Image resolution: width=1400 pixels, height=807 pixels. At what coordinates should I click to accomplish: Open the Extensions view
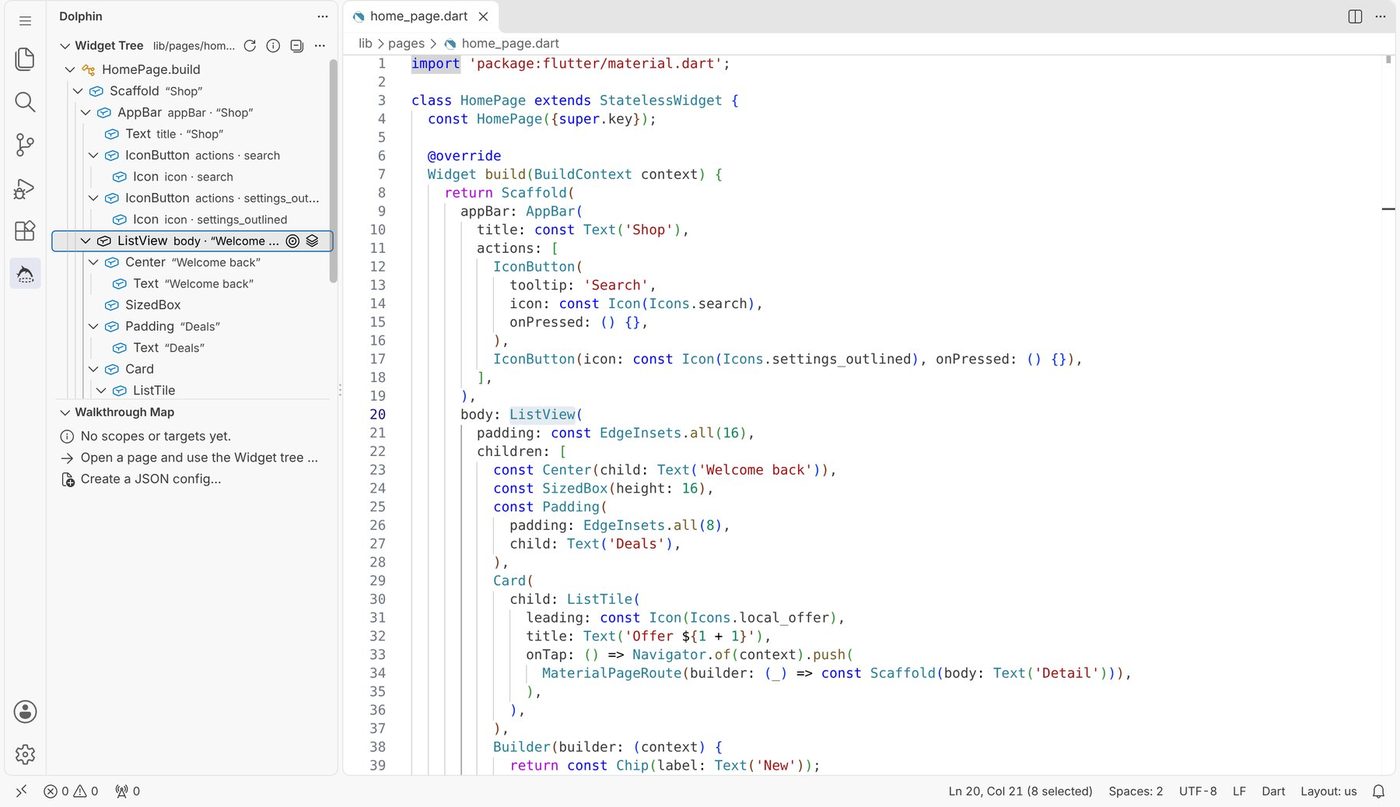click(25, 231)
